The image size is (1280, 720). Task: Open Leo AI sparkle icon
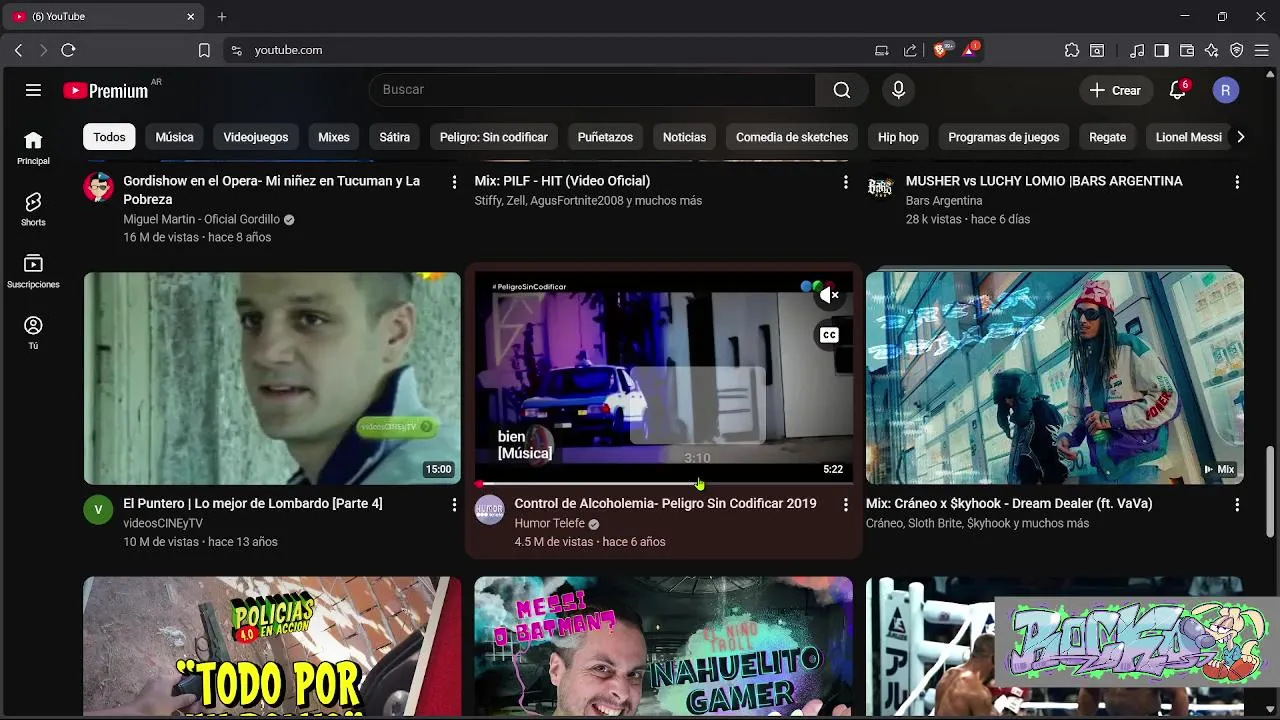coord(1212,50)
